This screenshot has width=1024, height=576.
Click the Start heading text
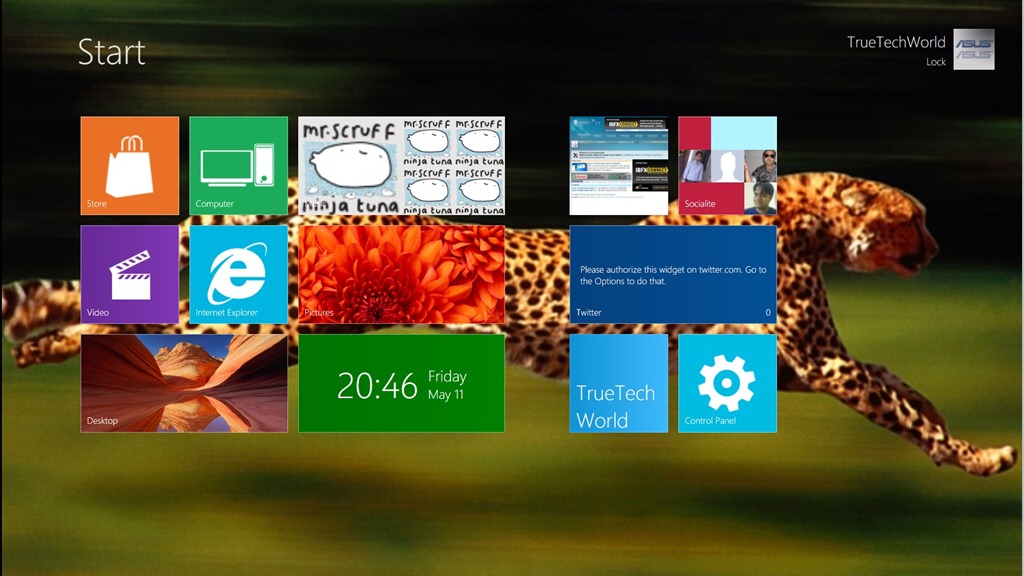pos(112,52)
